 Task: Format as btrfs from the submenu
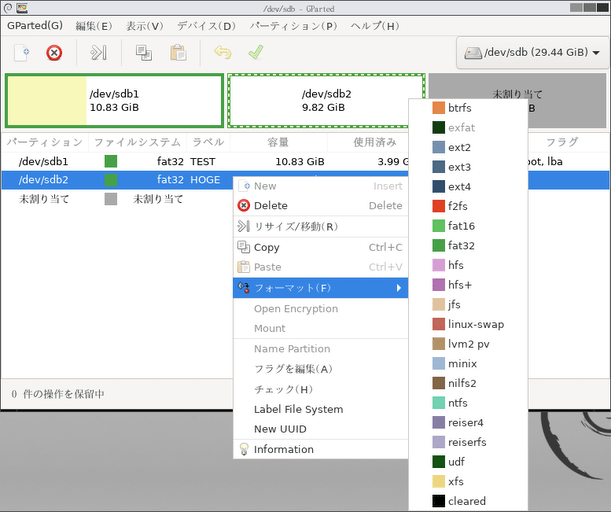(468, 108)
